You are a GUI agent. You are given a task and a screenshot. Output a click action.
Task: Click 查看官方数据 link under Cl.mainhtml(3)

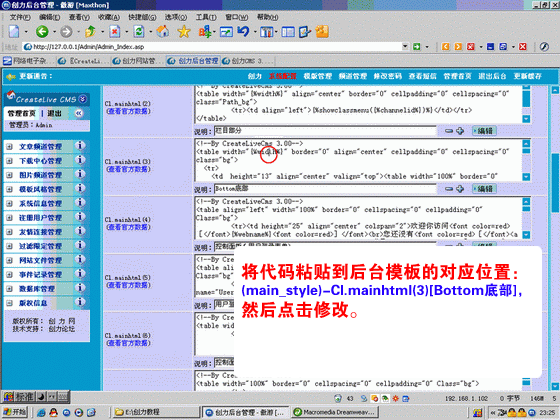tap(129, 169)
